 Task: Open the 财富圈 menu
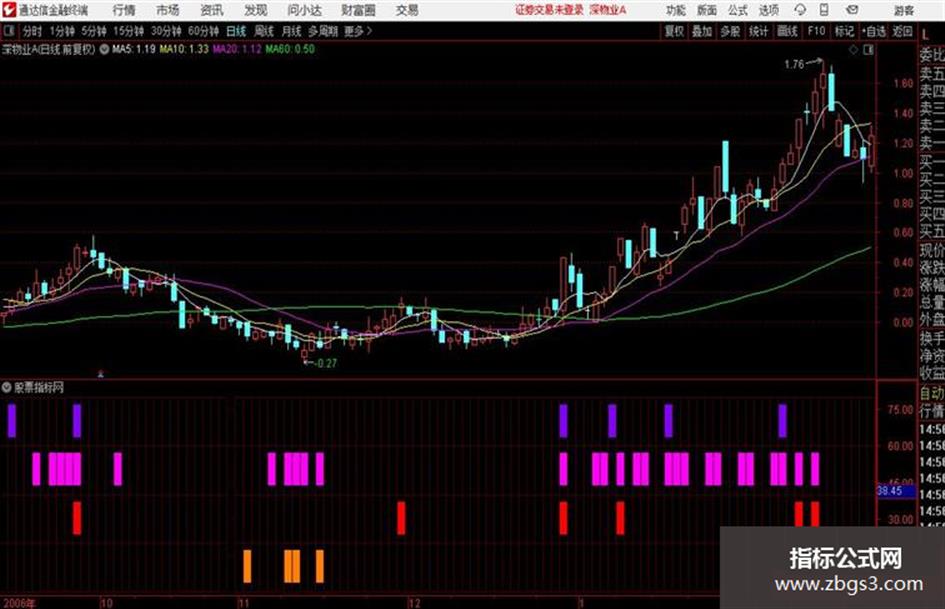point(358,10)
